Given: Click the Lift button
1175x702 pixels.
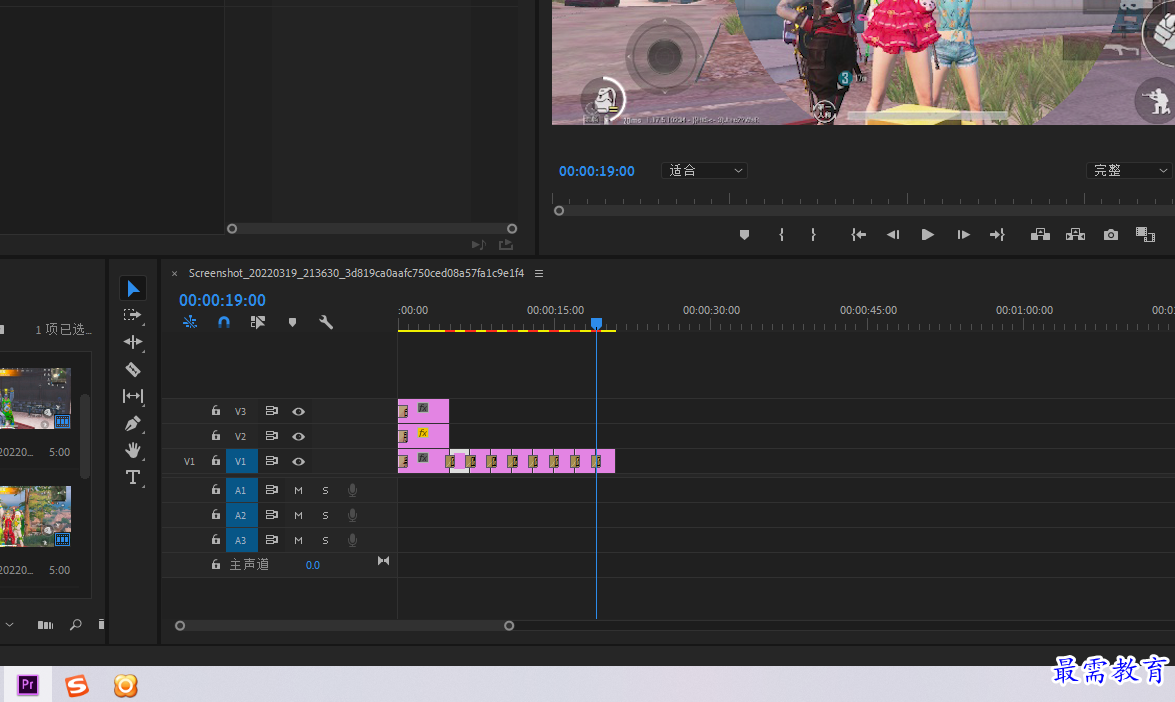Looking at the screenshot, I should (x=1040, y=235).
